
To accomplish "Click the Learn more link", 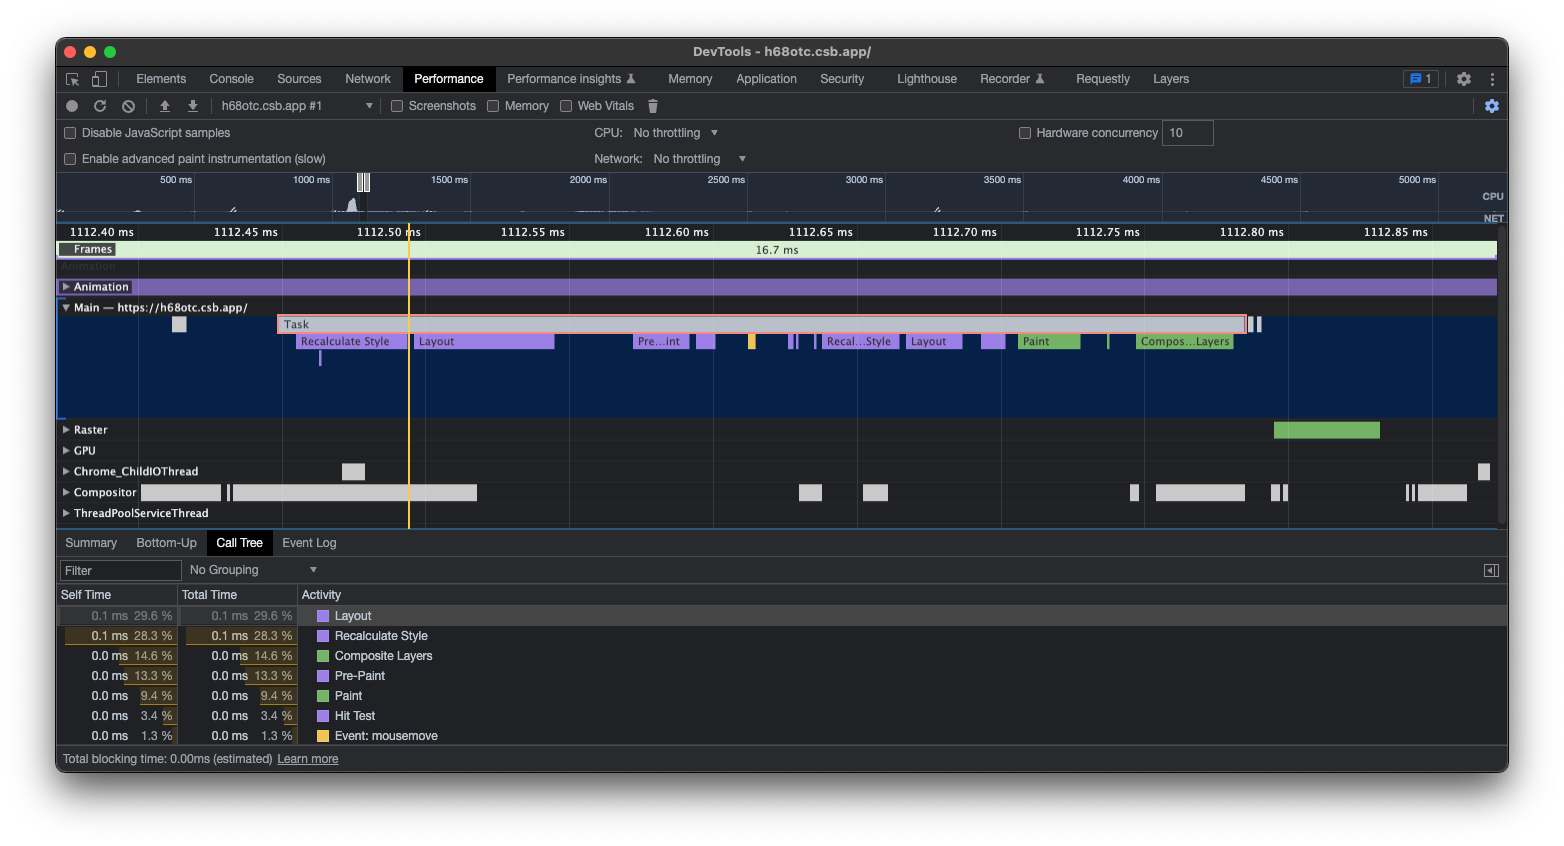I will [x=307, y=759].
